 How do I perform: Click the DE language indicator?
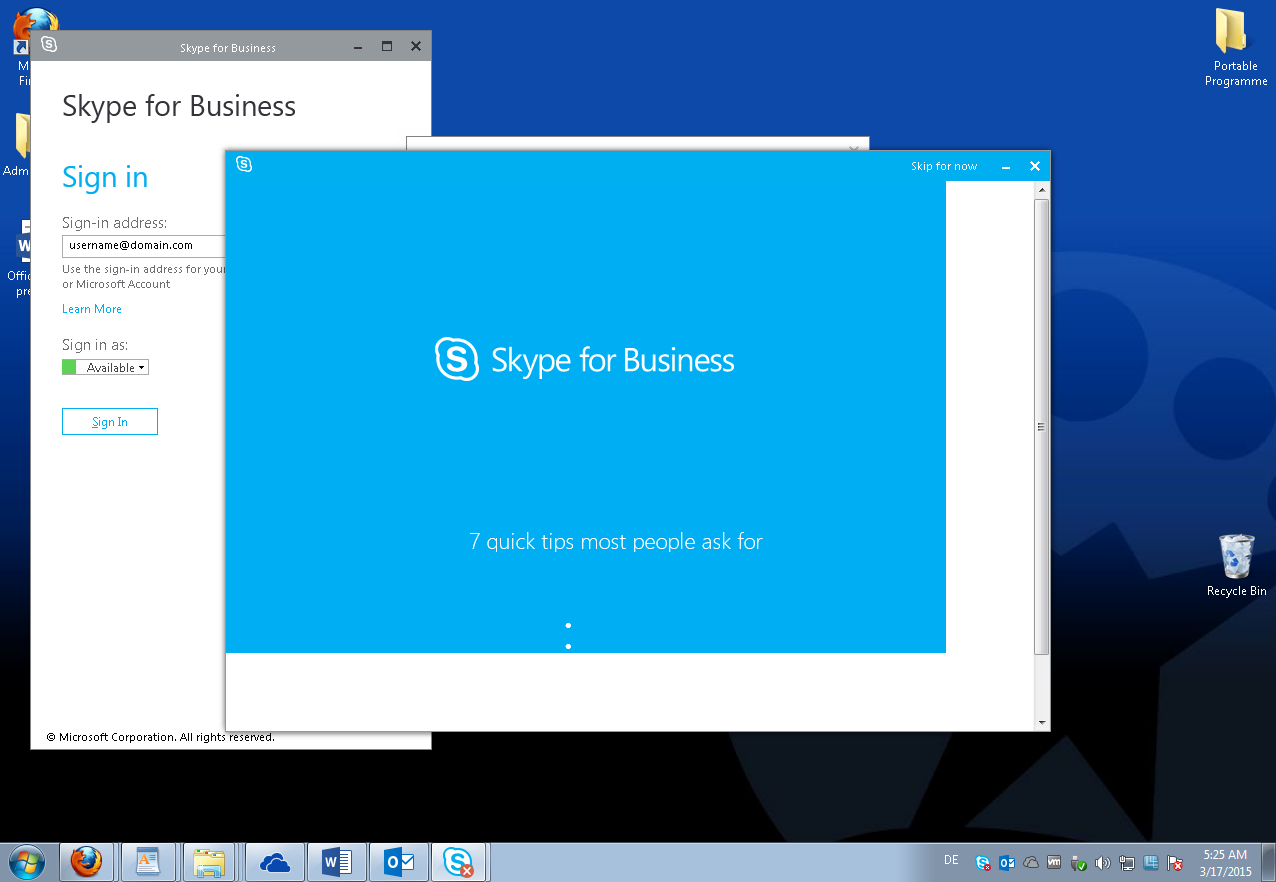[x=951, y=860]
